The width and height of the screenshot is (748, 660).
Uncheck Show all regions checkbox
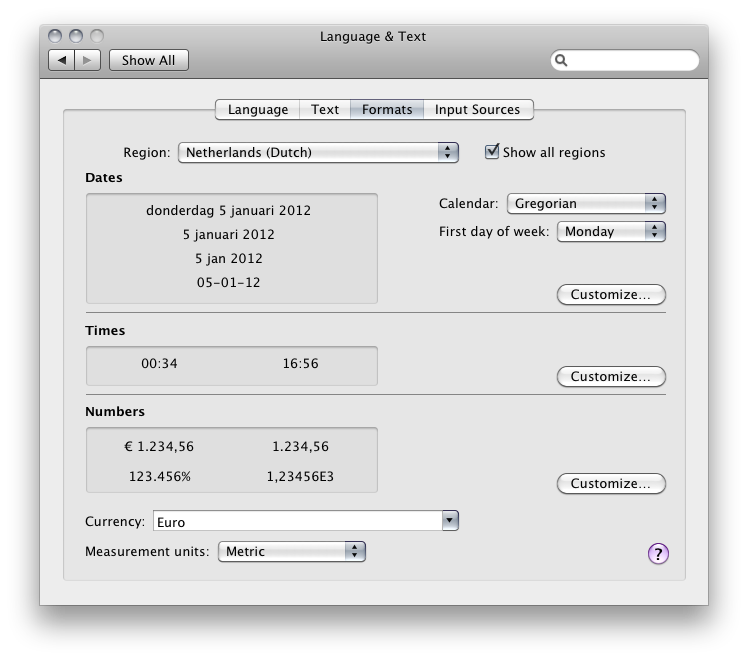[491, 152]
